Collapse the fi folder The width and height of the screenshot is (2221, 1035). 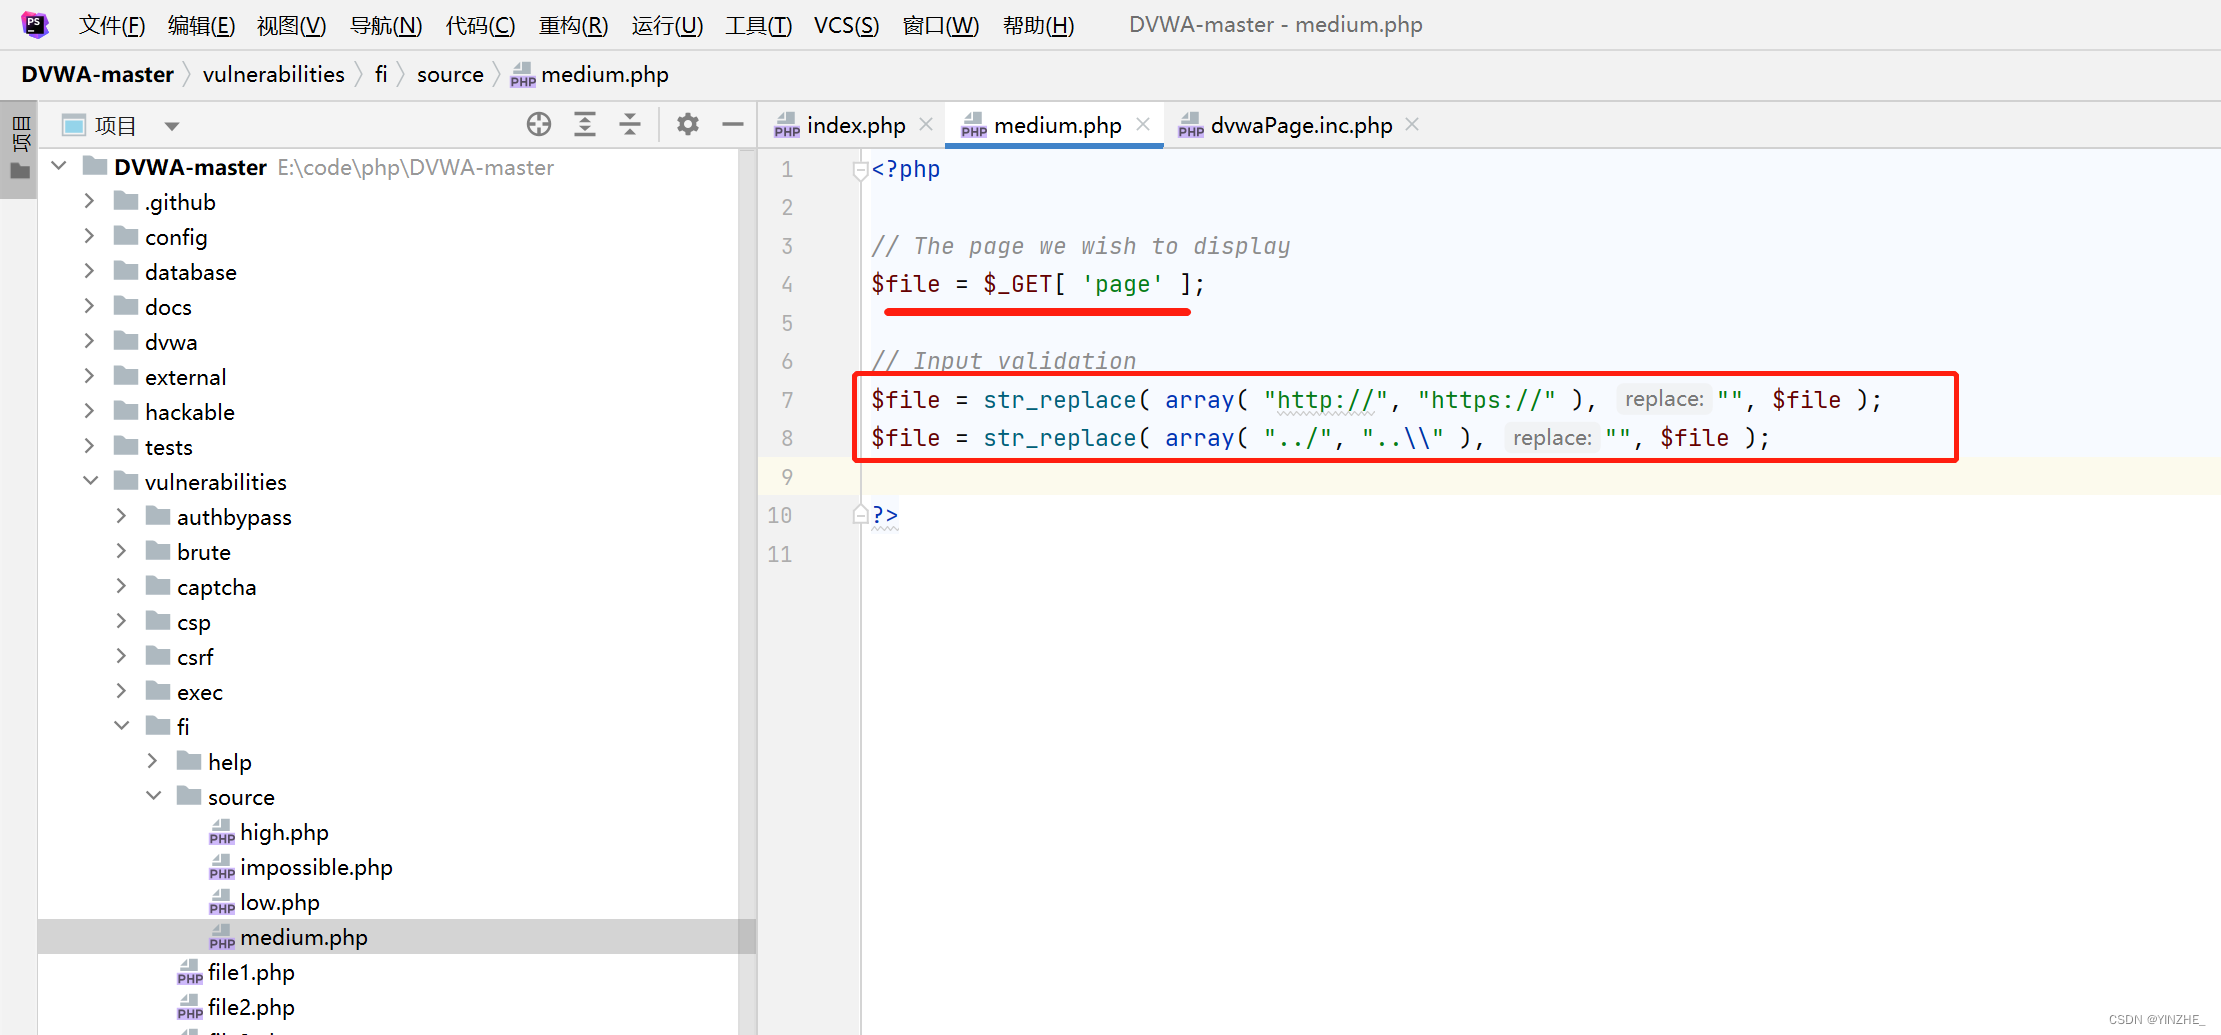click(x=122, y=726)
